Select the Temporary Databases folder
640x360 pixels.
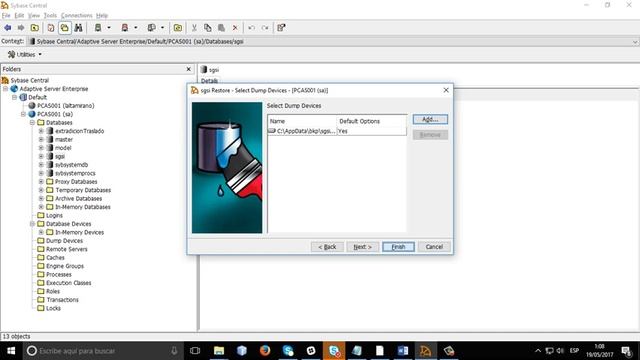coord(83,190)
